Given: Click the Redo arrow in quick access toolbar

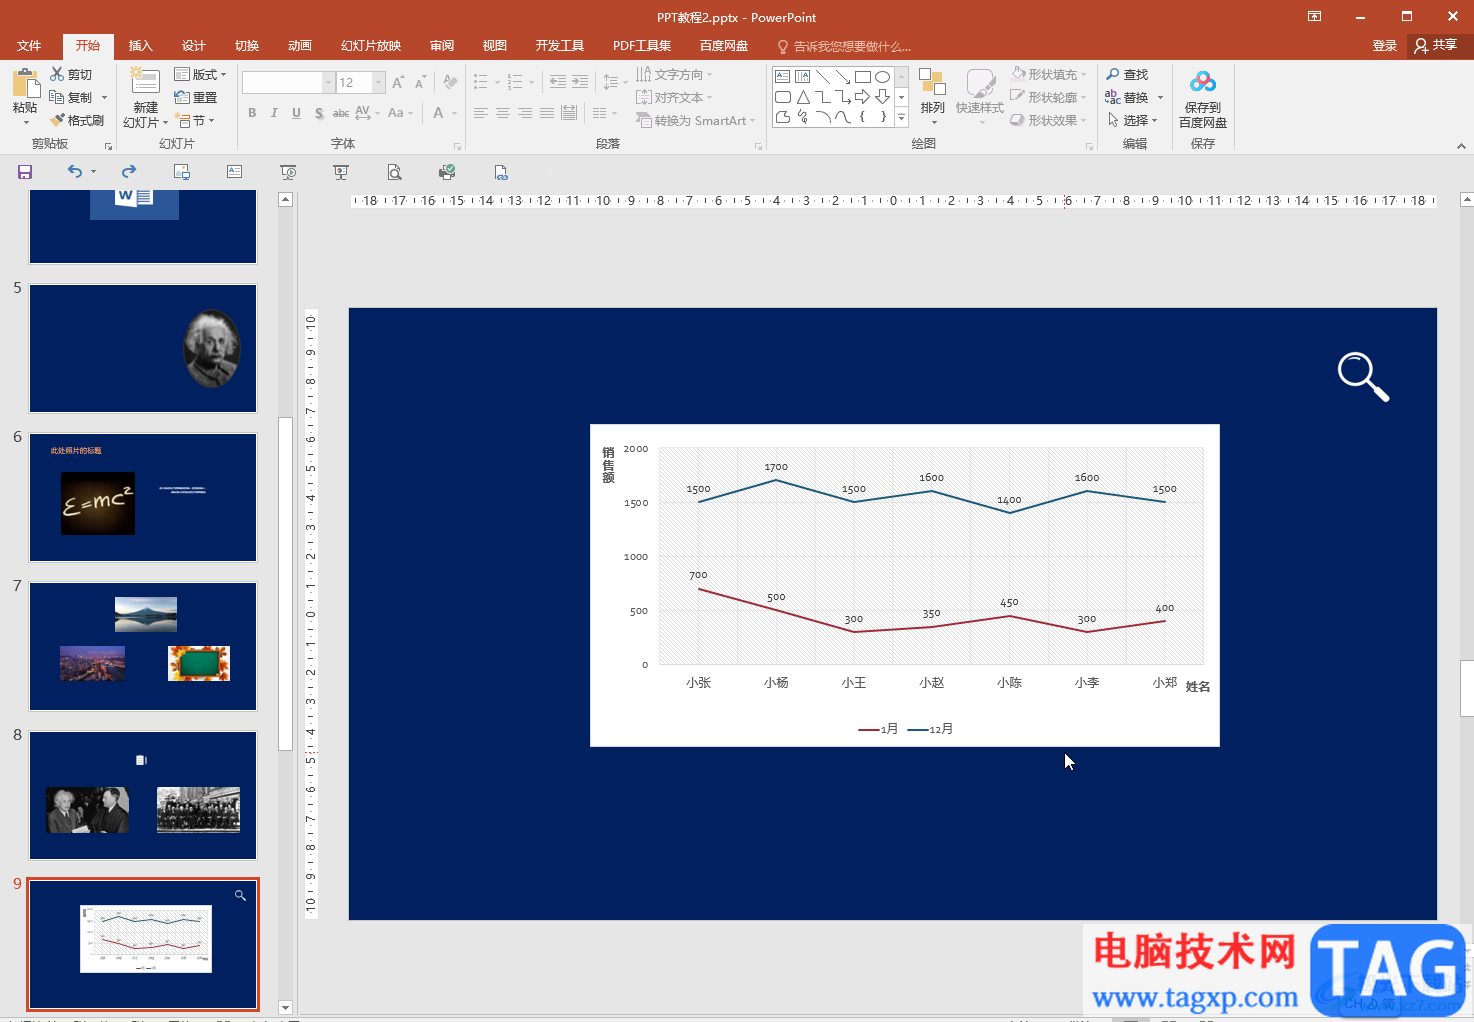Looking at the screenshot, I should coord(129,172).
